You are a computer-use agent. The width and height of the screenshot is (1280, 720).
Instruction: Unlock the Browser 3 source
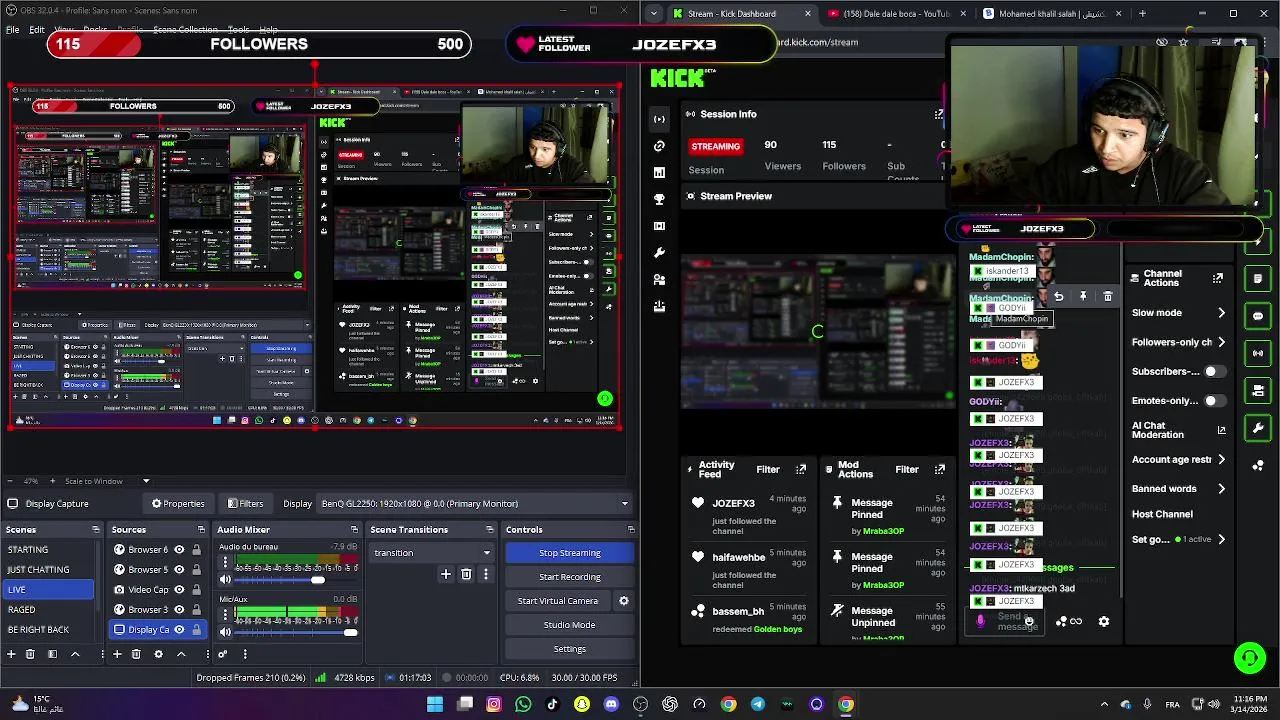click(196, 609)
